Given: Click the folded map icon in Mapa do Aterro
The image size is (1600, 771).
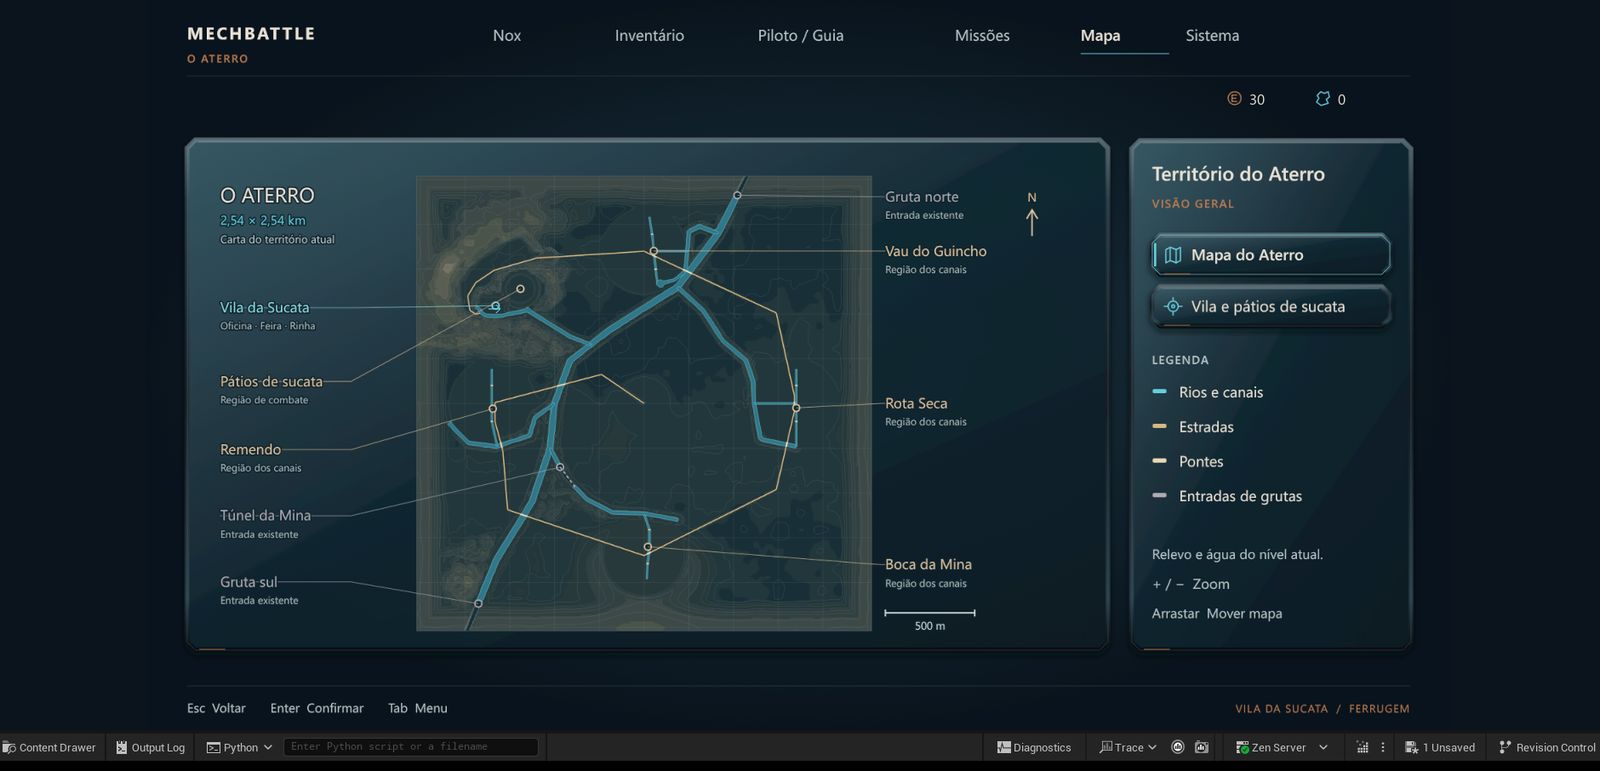Looking at the screenshot, I should 1173,255.
